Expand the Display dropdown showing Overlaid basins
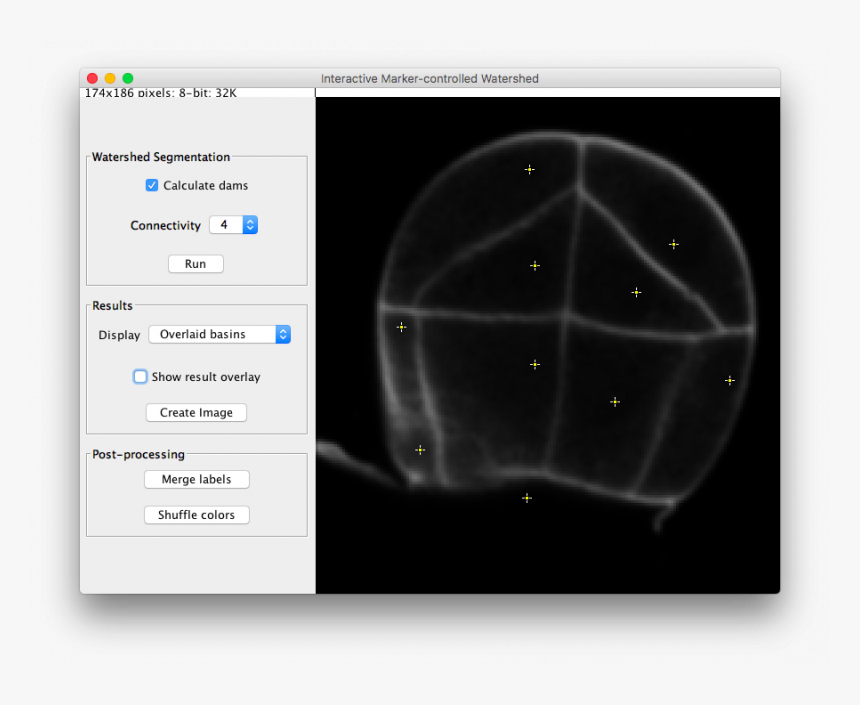The height and width of the screenshot is (705, 860). (219, 334)
